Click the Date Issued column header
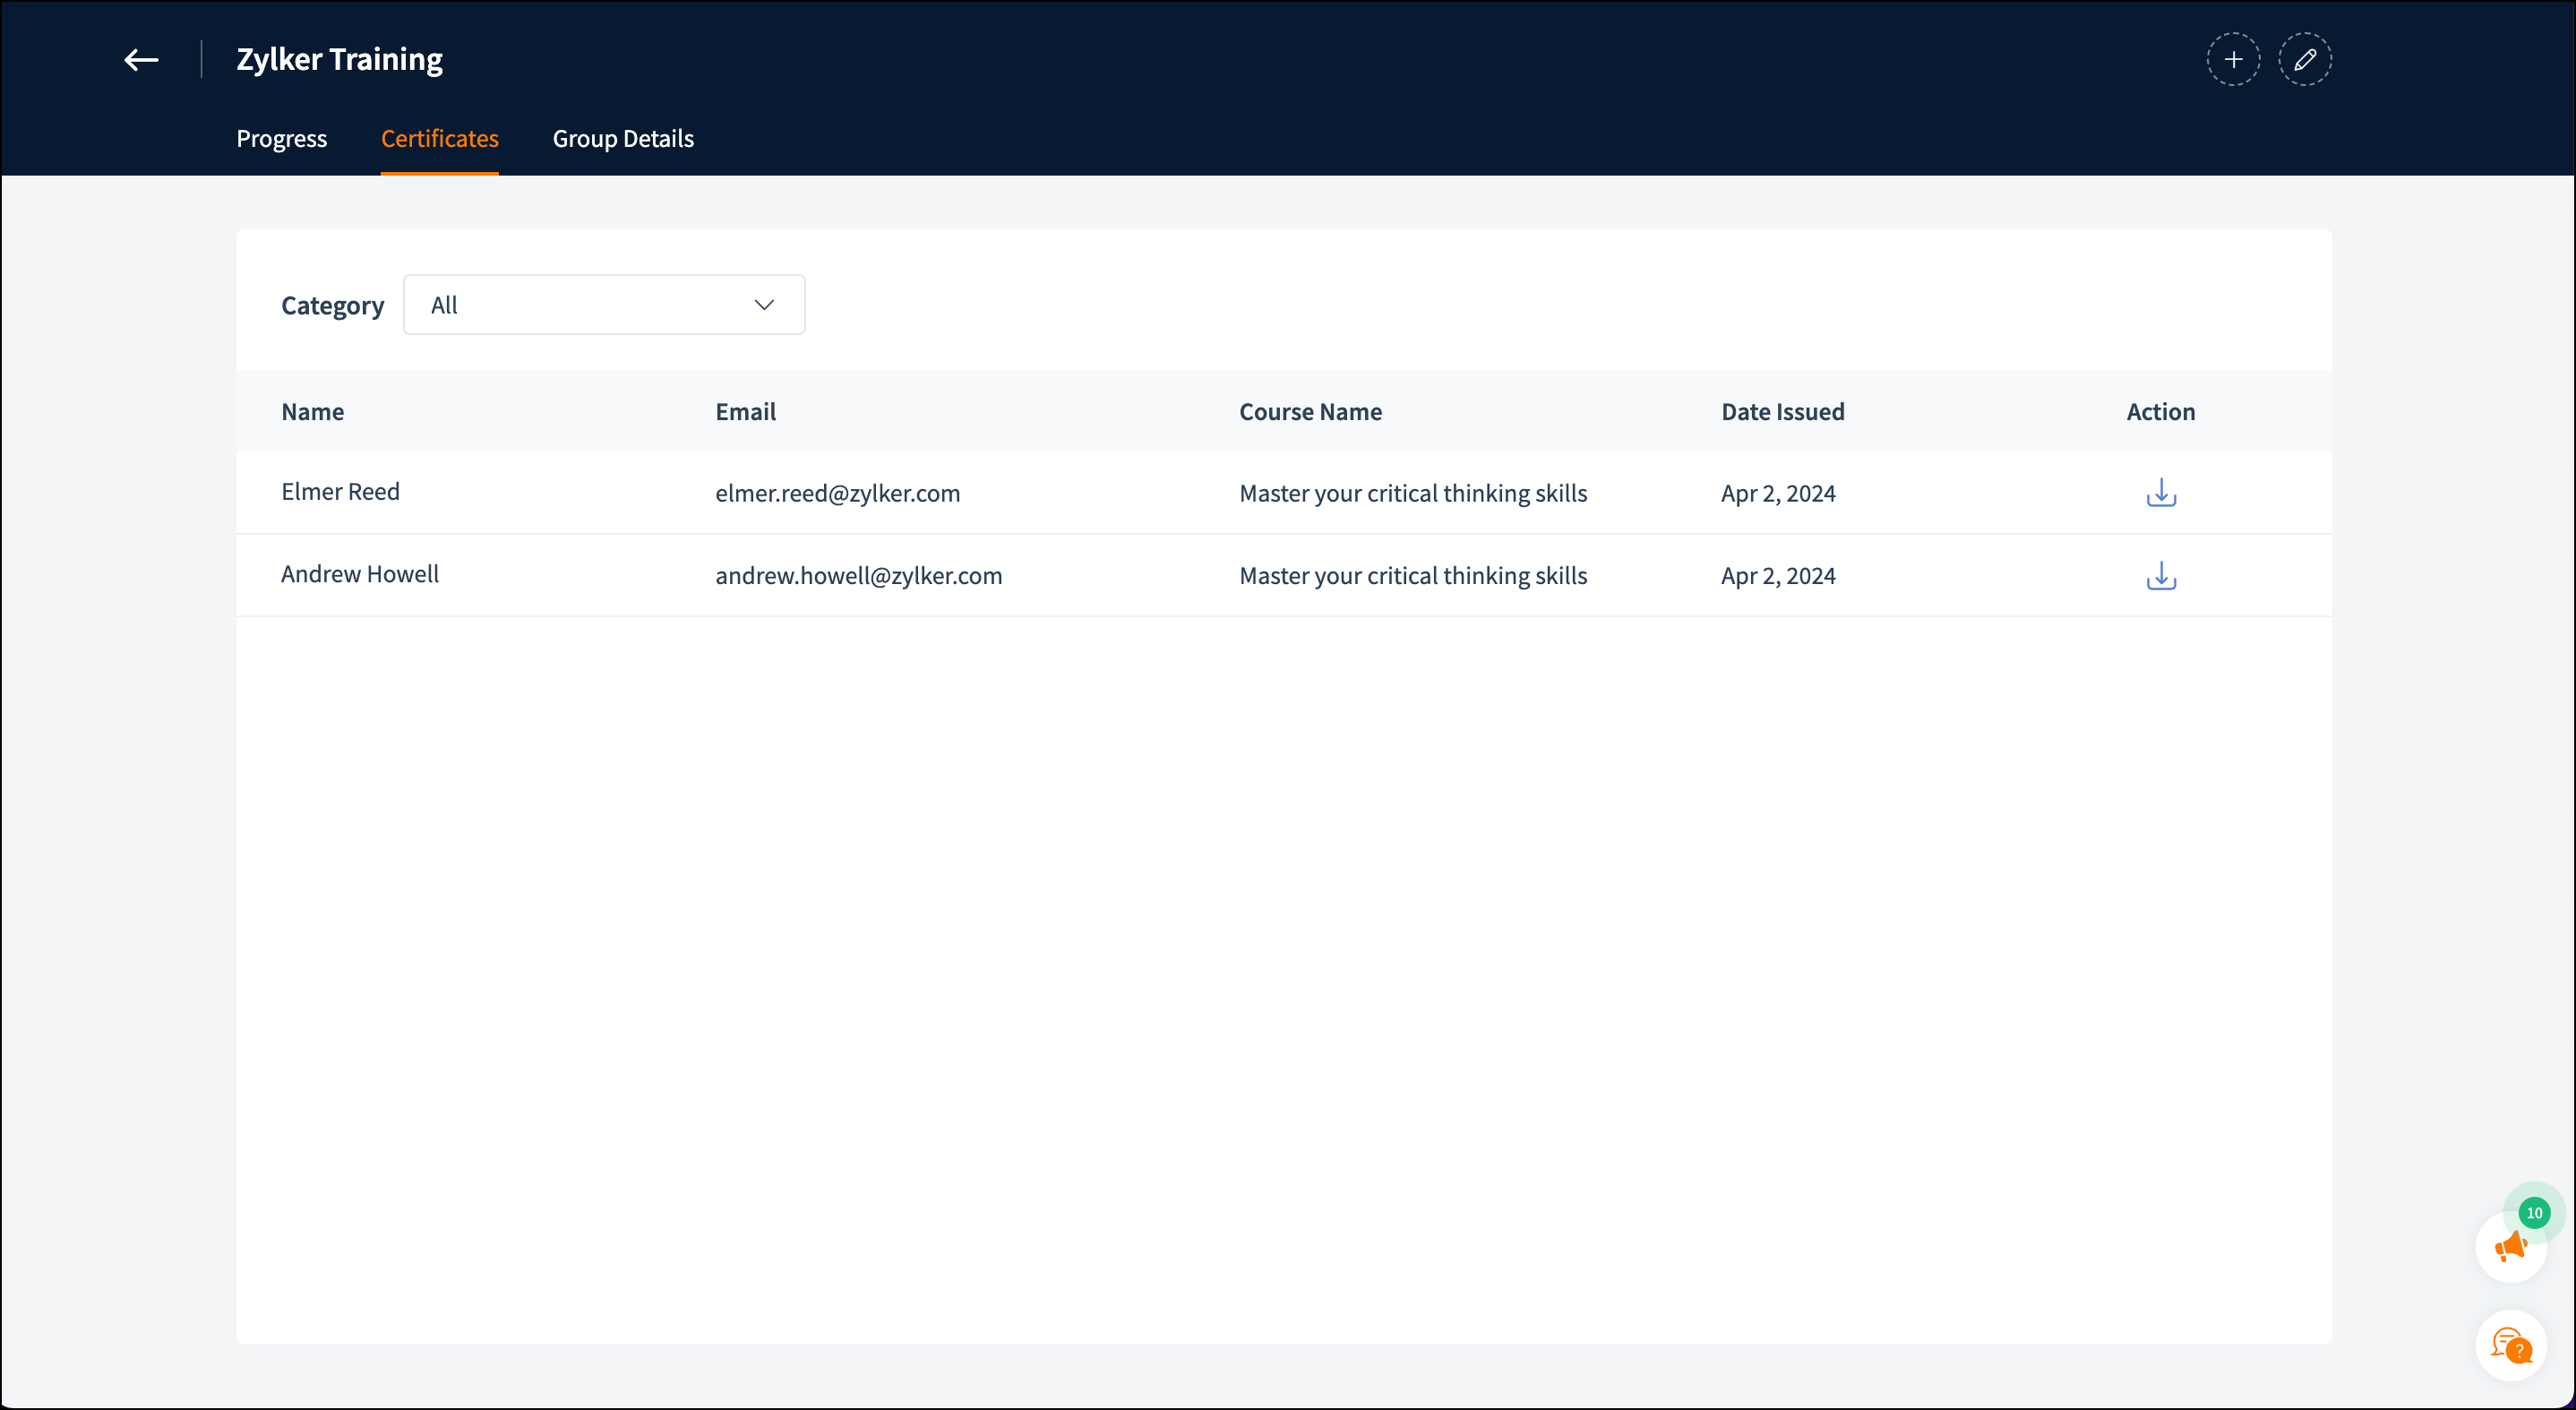 [x=1782, y=412]
